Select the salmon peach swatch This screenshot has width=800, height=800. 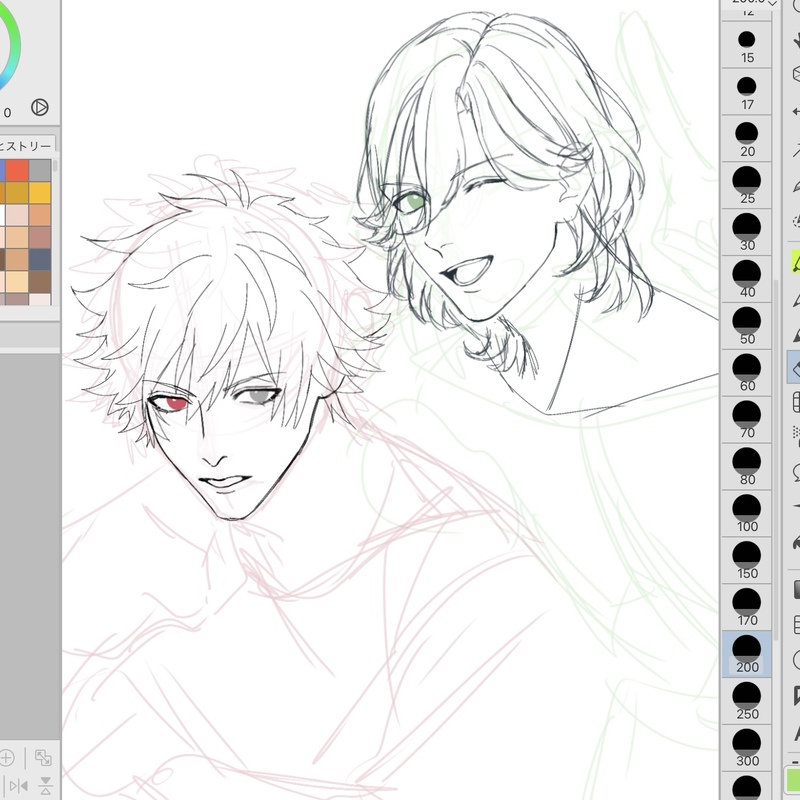[40, 215]
